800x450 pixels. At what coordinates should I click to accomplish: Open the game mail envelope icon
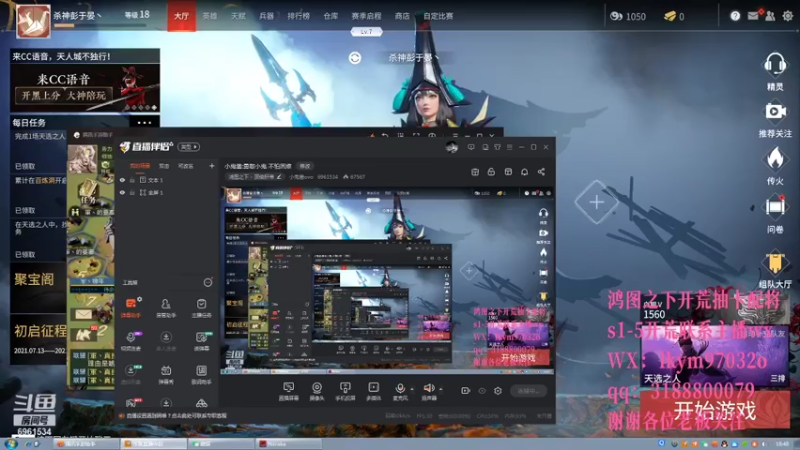coord(753,16)
